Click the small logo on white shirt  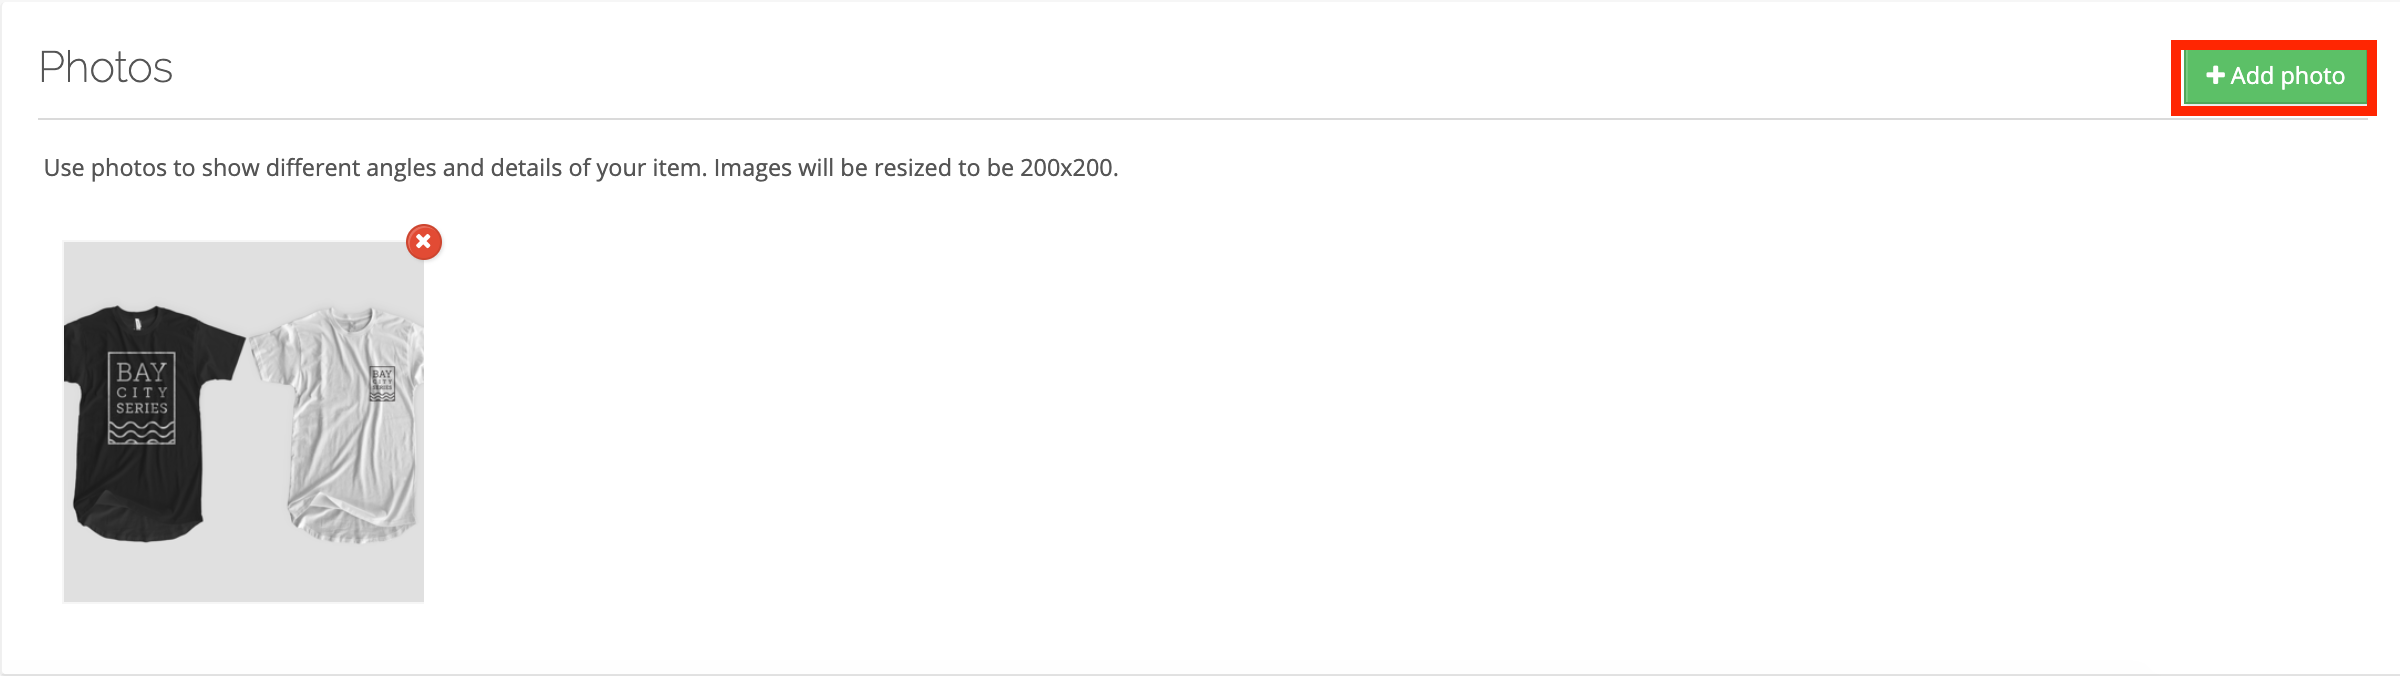pyautogui.click(x=382, y=384)
